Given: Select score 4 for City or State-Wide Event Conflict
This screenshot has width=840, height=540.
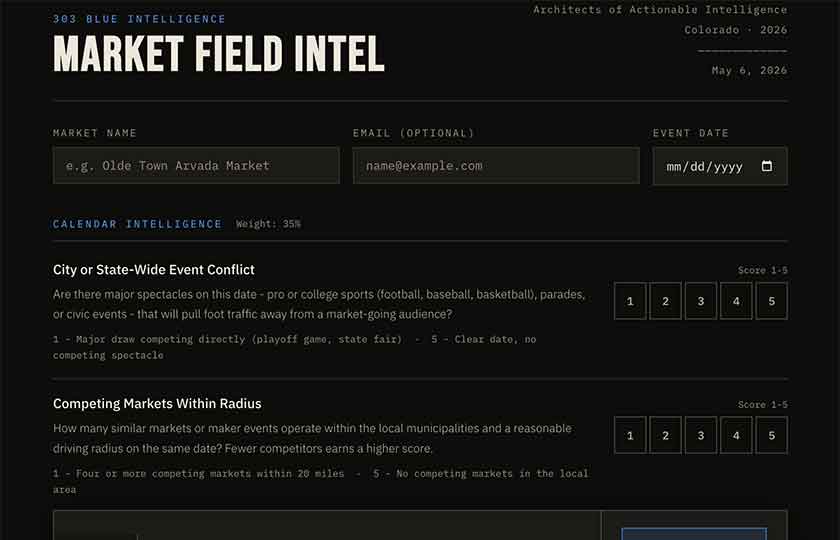Looking at the screenshot, I should click(x=736, y=301).
